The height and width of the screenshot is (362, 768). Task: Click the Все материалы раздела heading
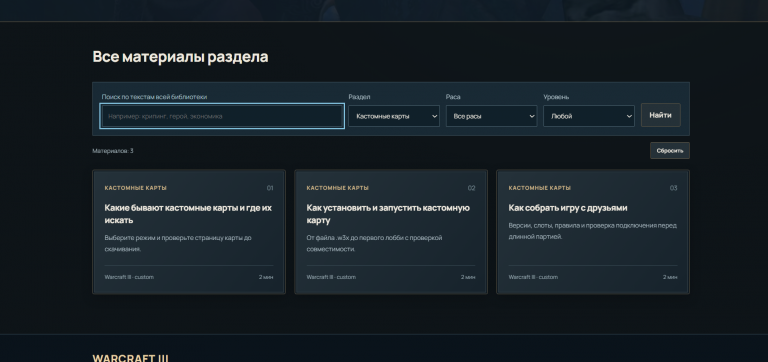pyautogui.click(x=180, y=57)
